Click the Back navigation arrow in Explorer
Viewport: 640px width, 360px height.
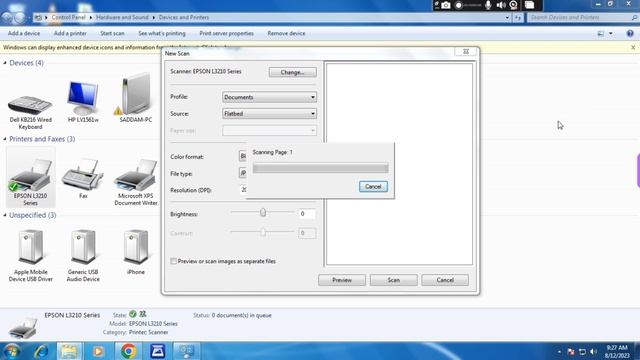8,18
